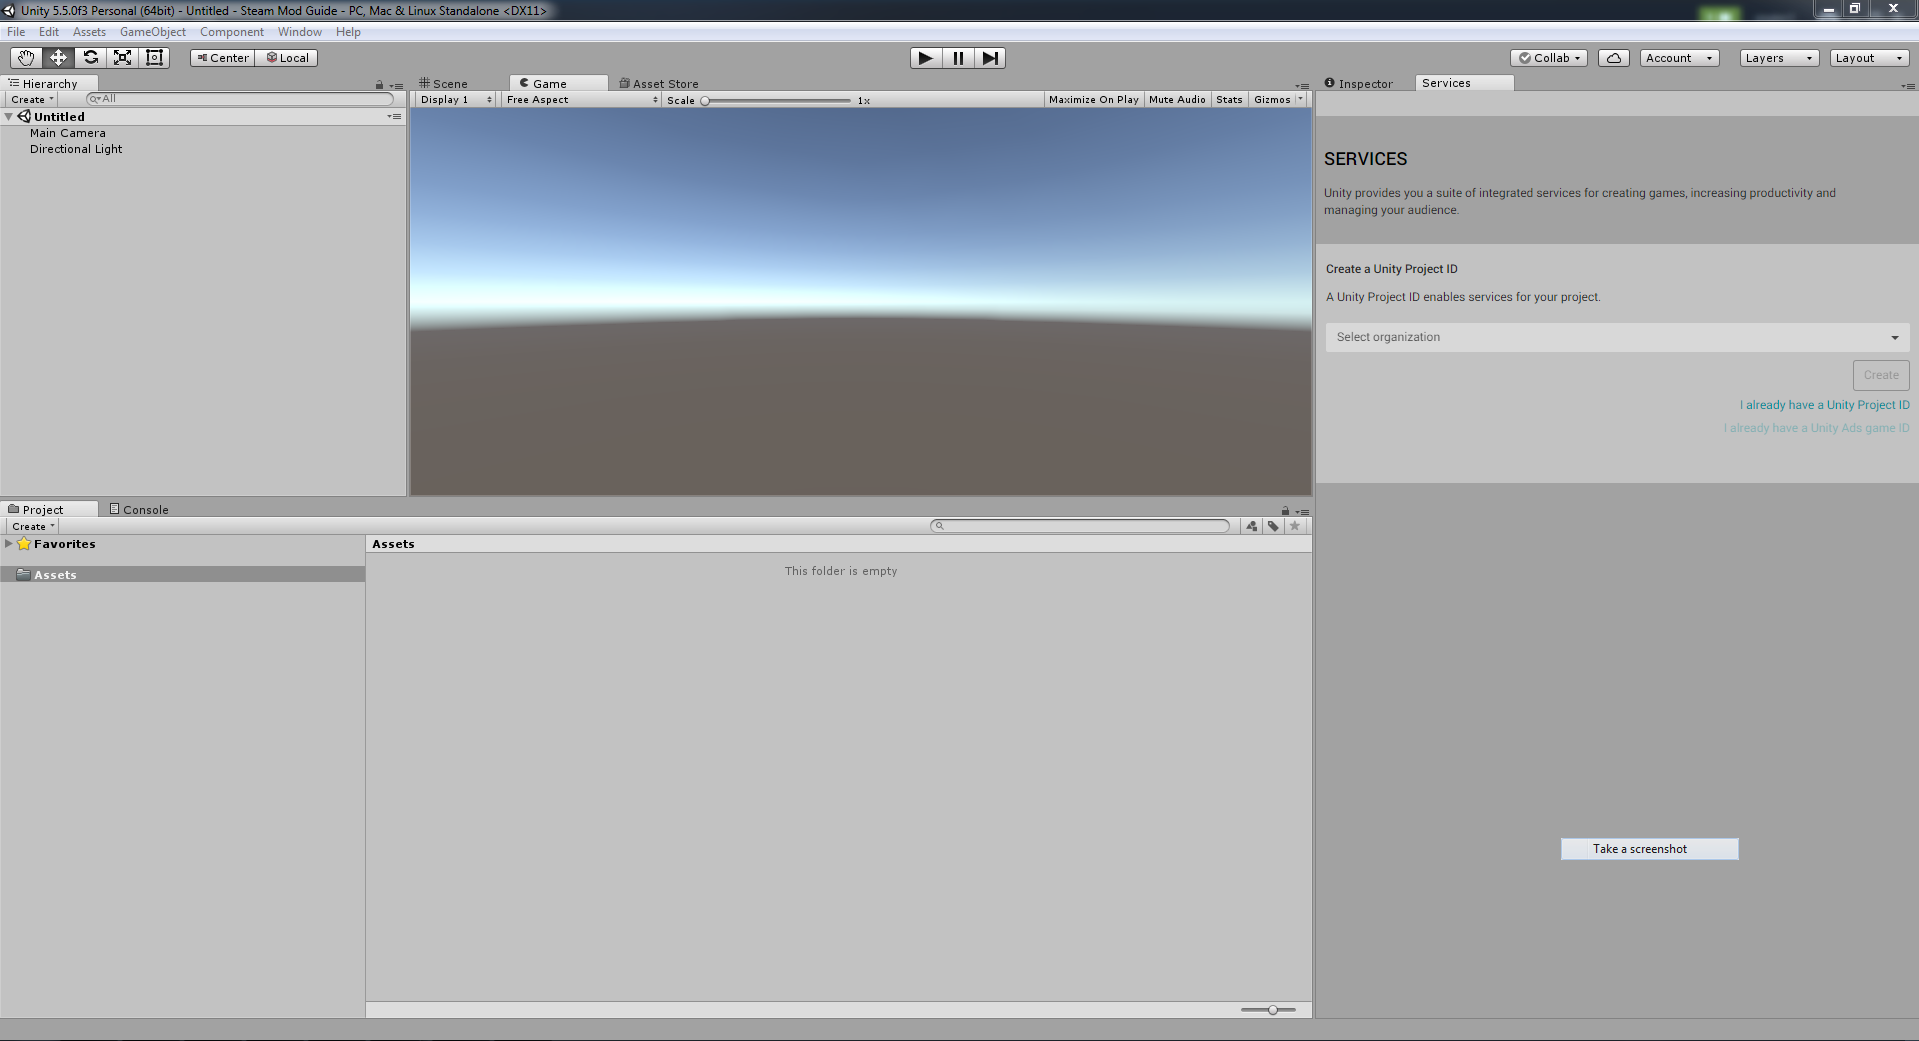Click the Project search field

point(1080,526)
